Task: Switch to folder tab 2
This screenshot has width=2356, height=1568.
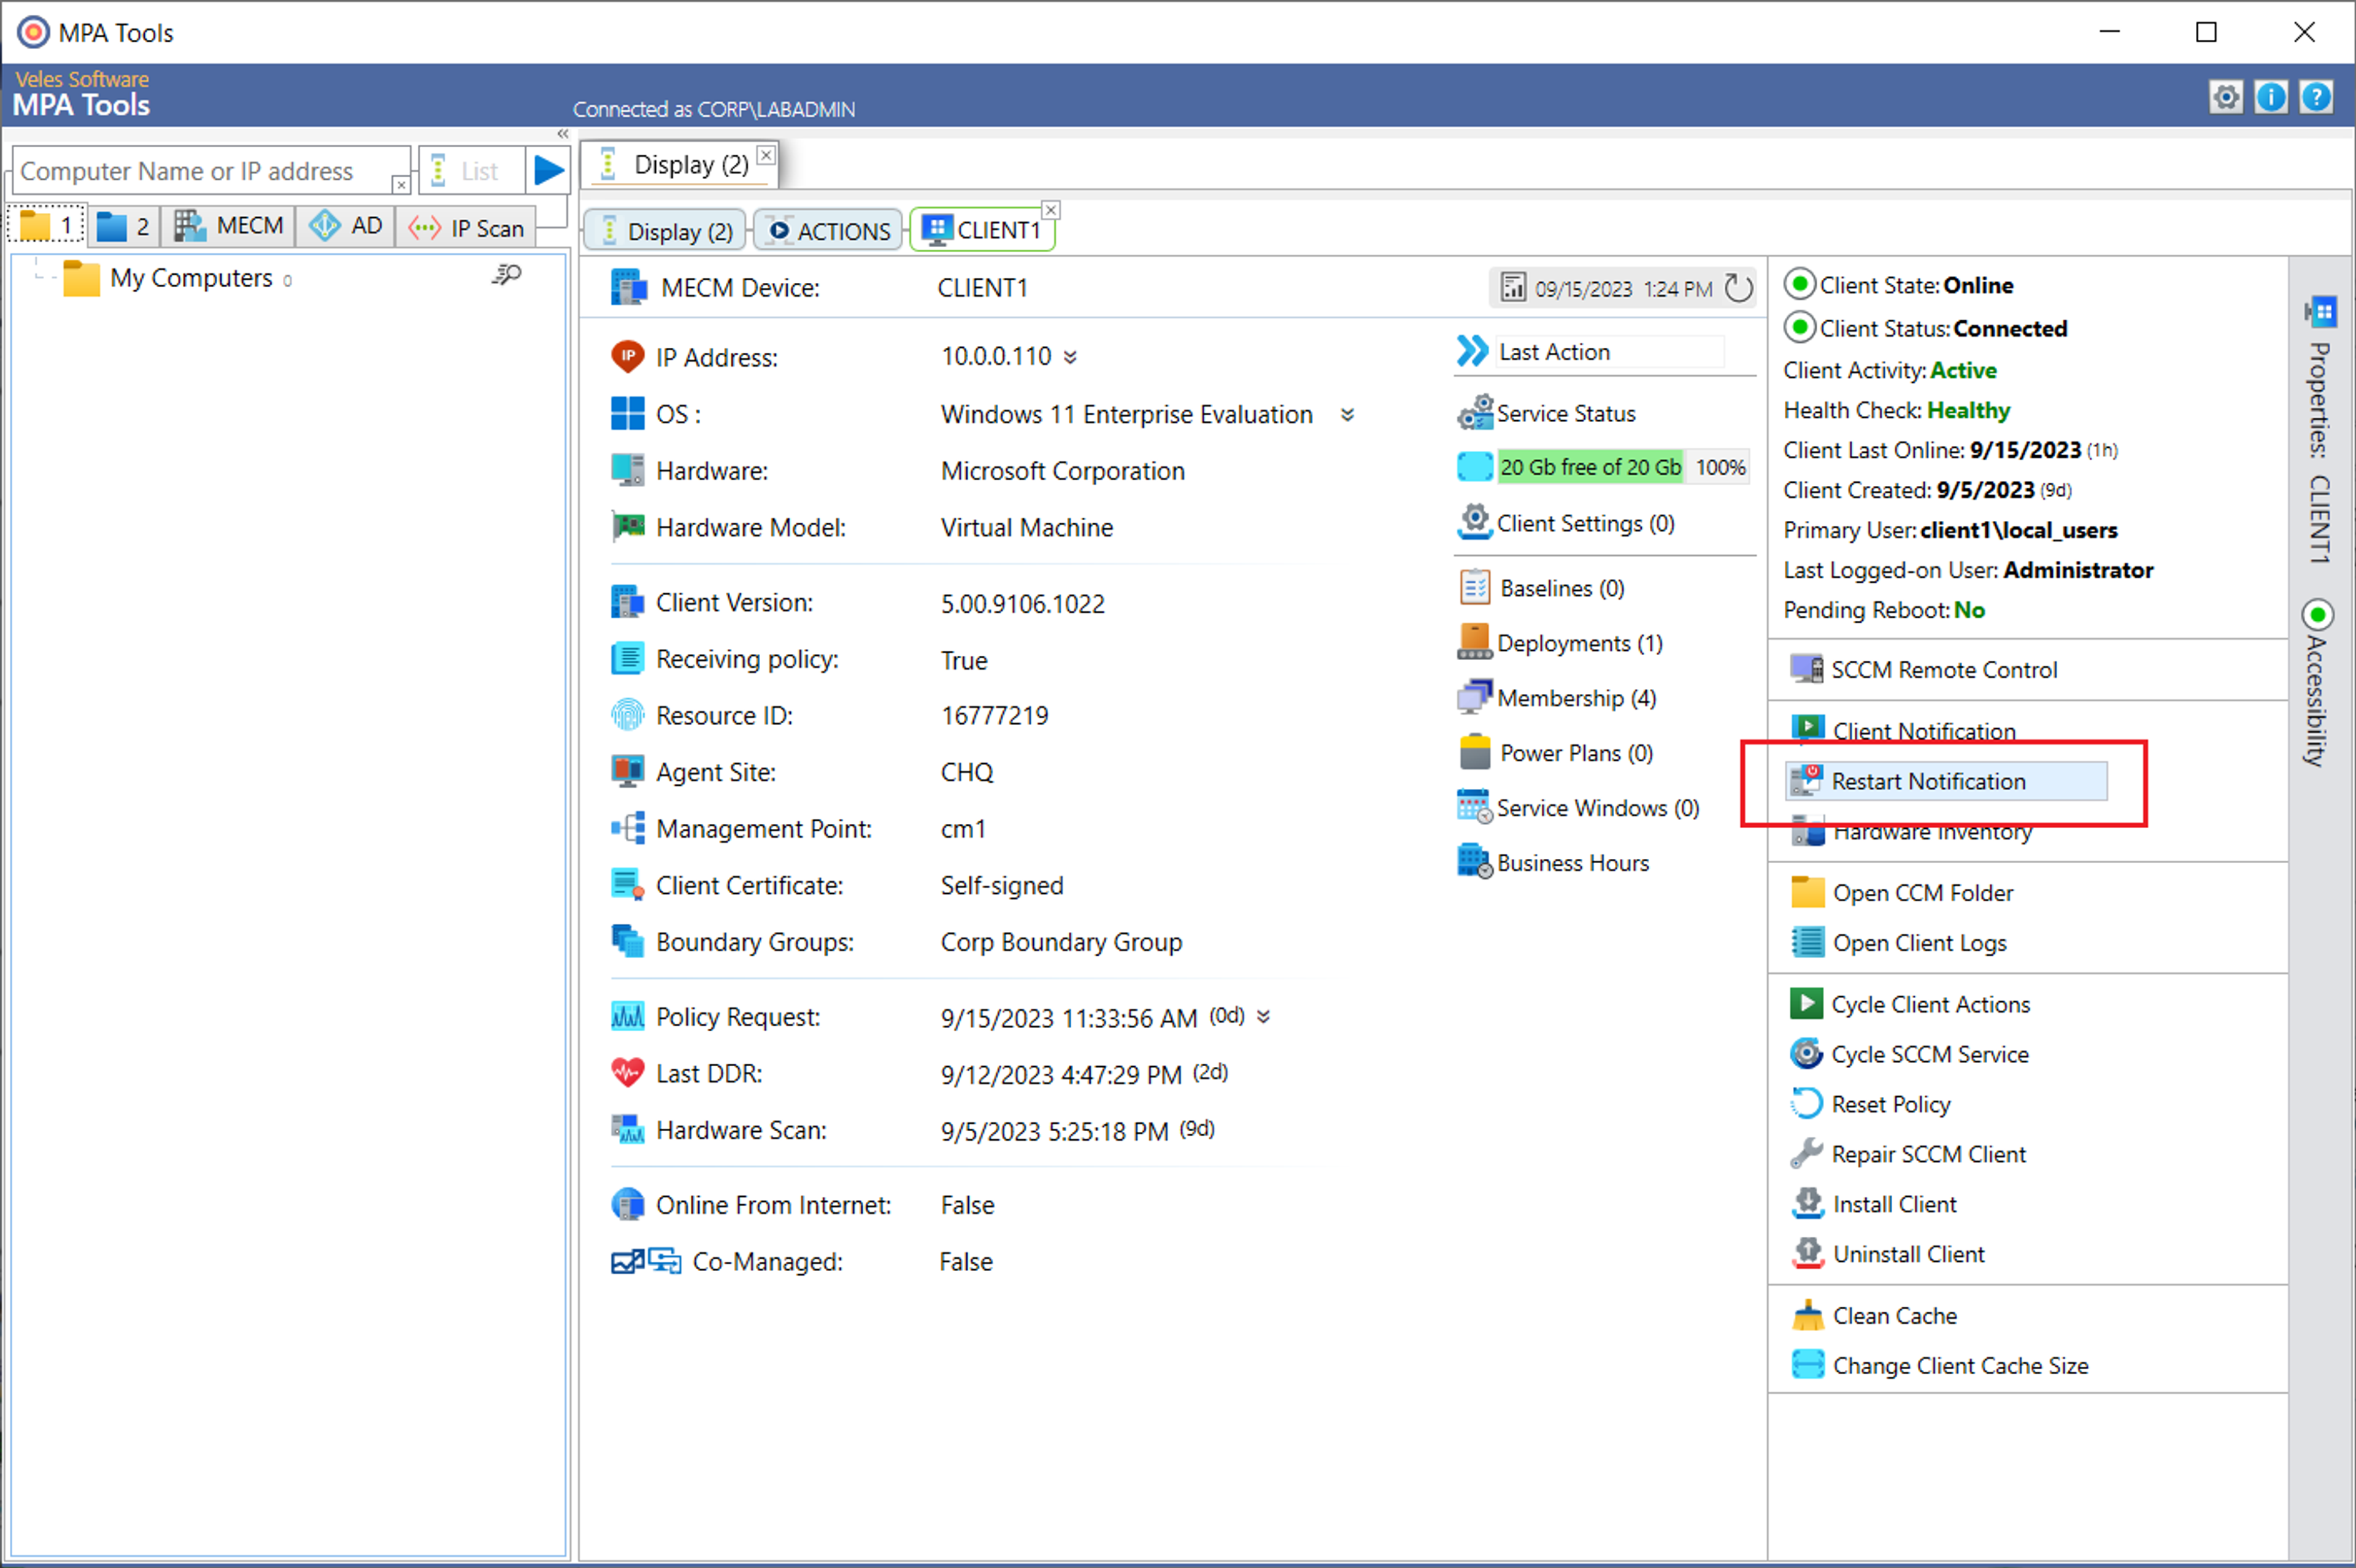Action: (x=124, y=226)
